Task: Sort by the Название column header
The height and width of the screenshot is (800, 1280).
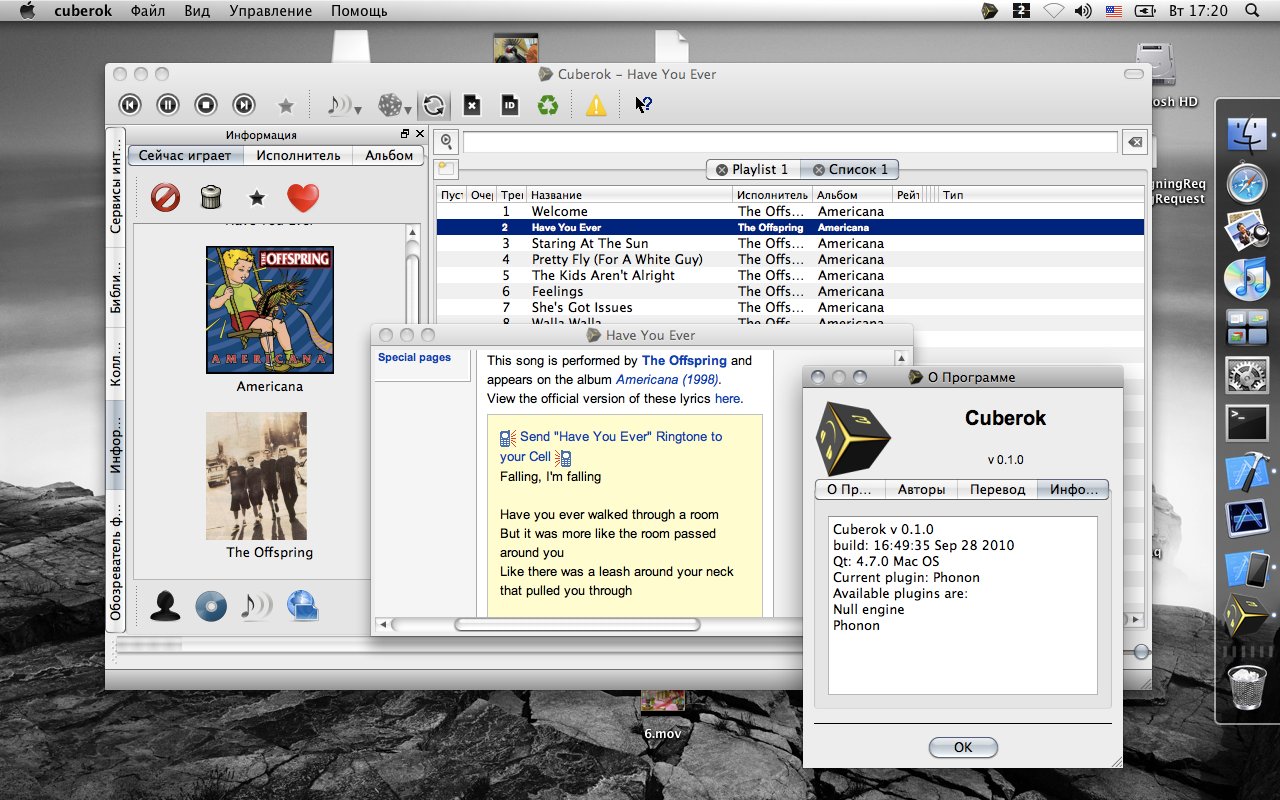Action: (x=629, y=195)
